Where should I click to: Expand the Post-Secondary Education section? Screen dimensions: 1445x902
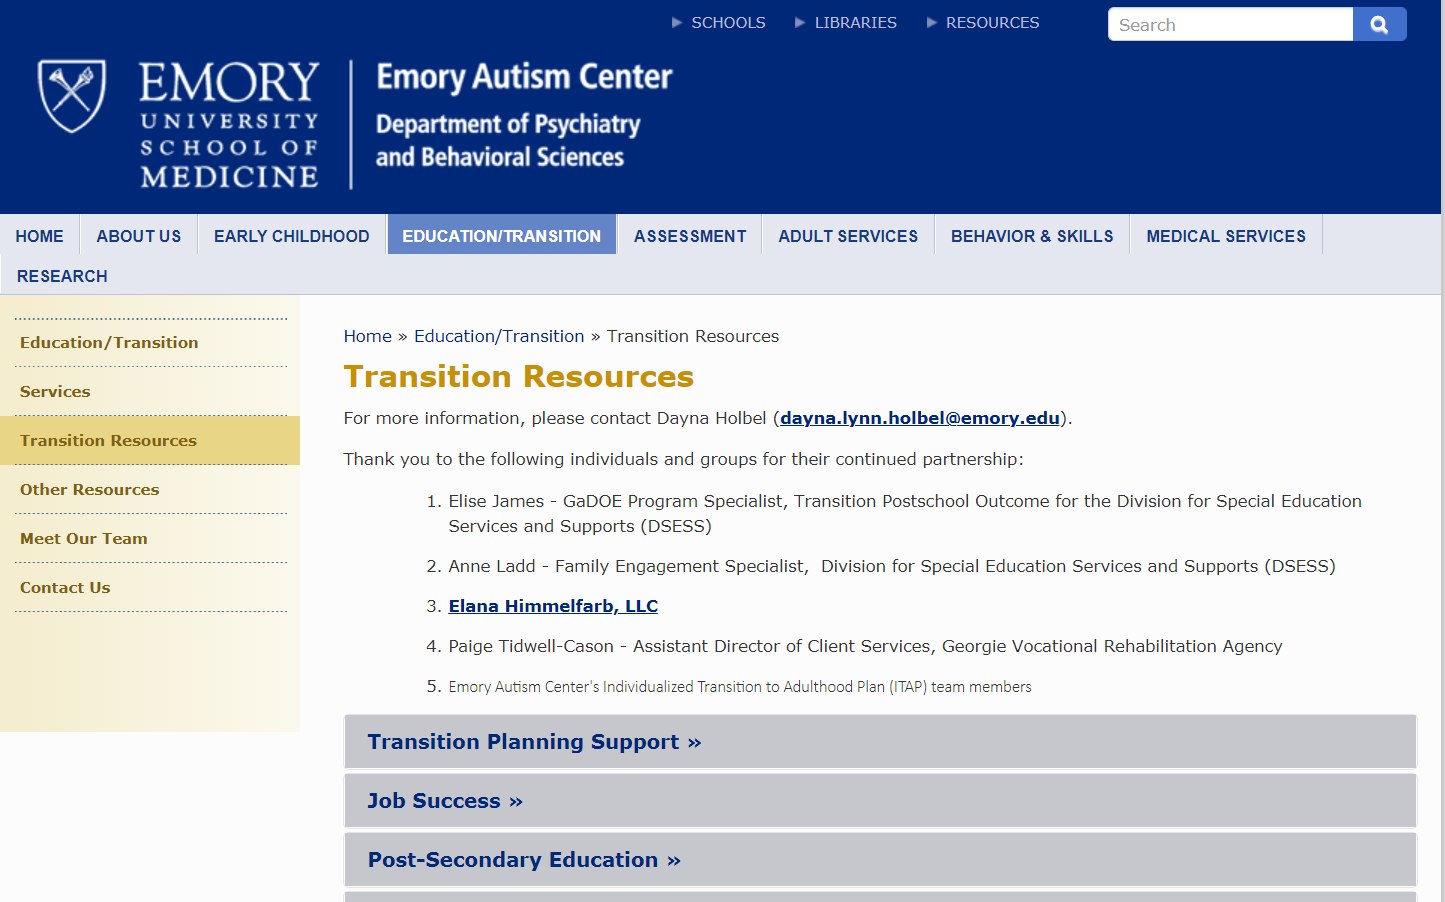[x=880, y=860]
